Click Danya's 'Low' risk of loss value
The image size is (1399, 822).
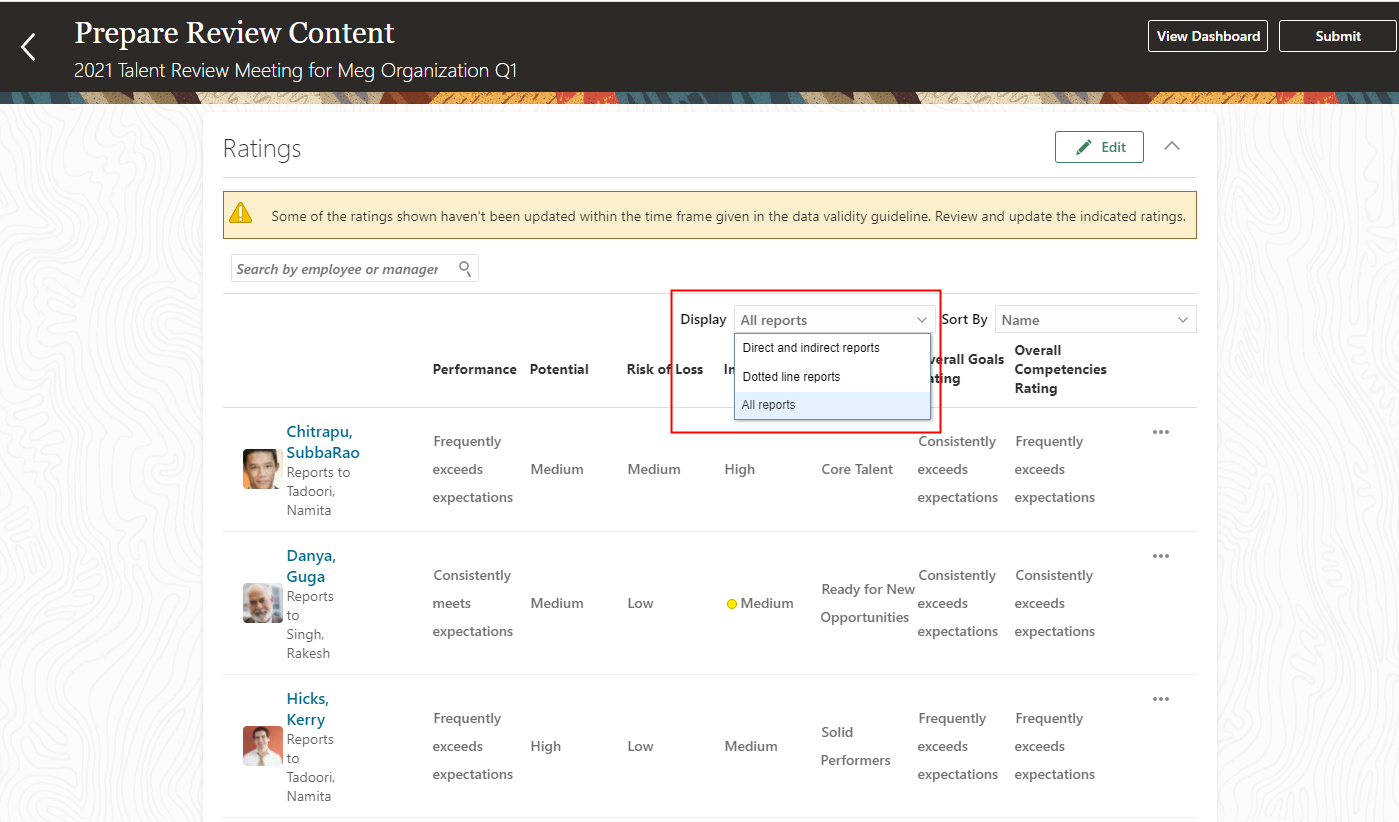[640, 603]
